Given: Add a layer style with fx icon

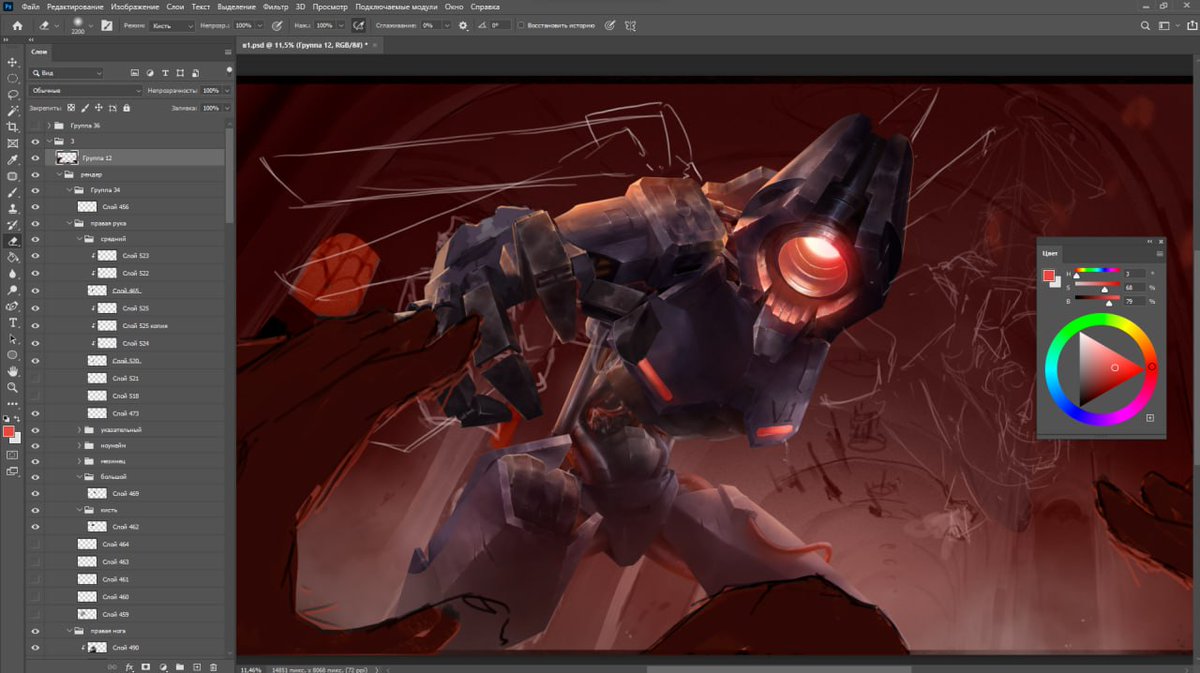Looking at the screenshot, I should click(129, 666).
